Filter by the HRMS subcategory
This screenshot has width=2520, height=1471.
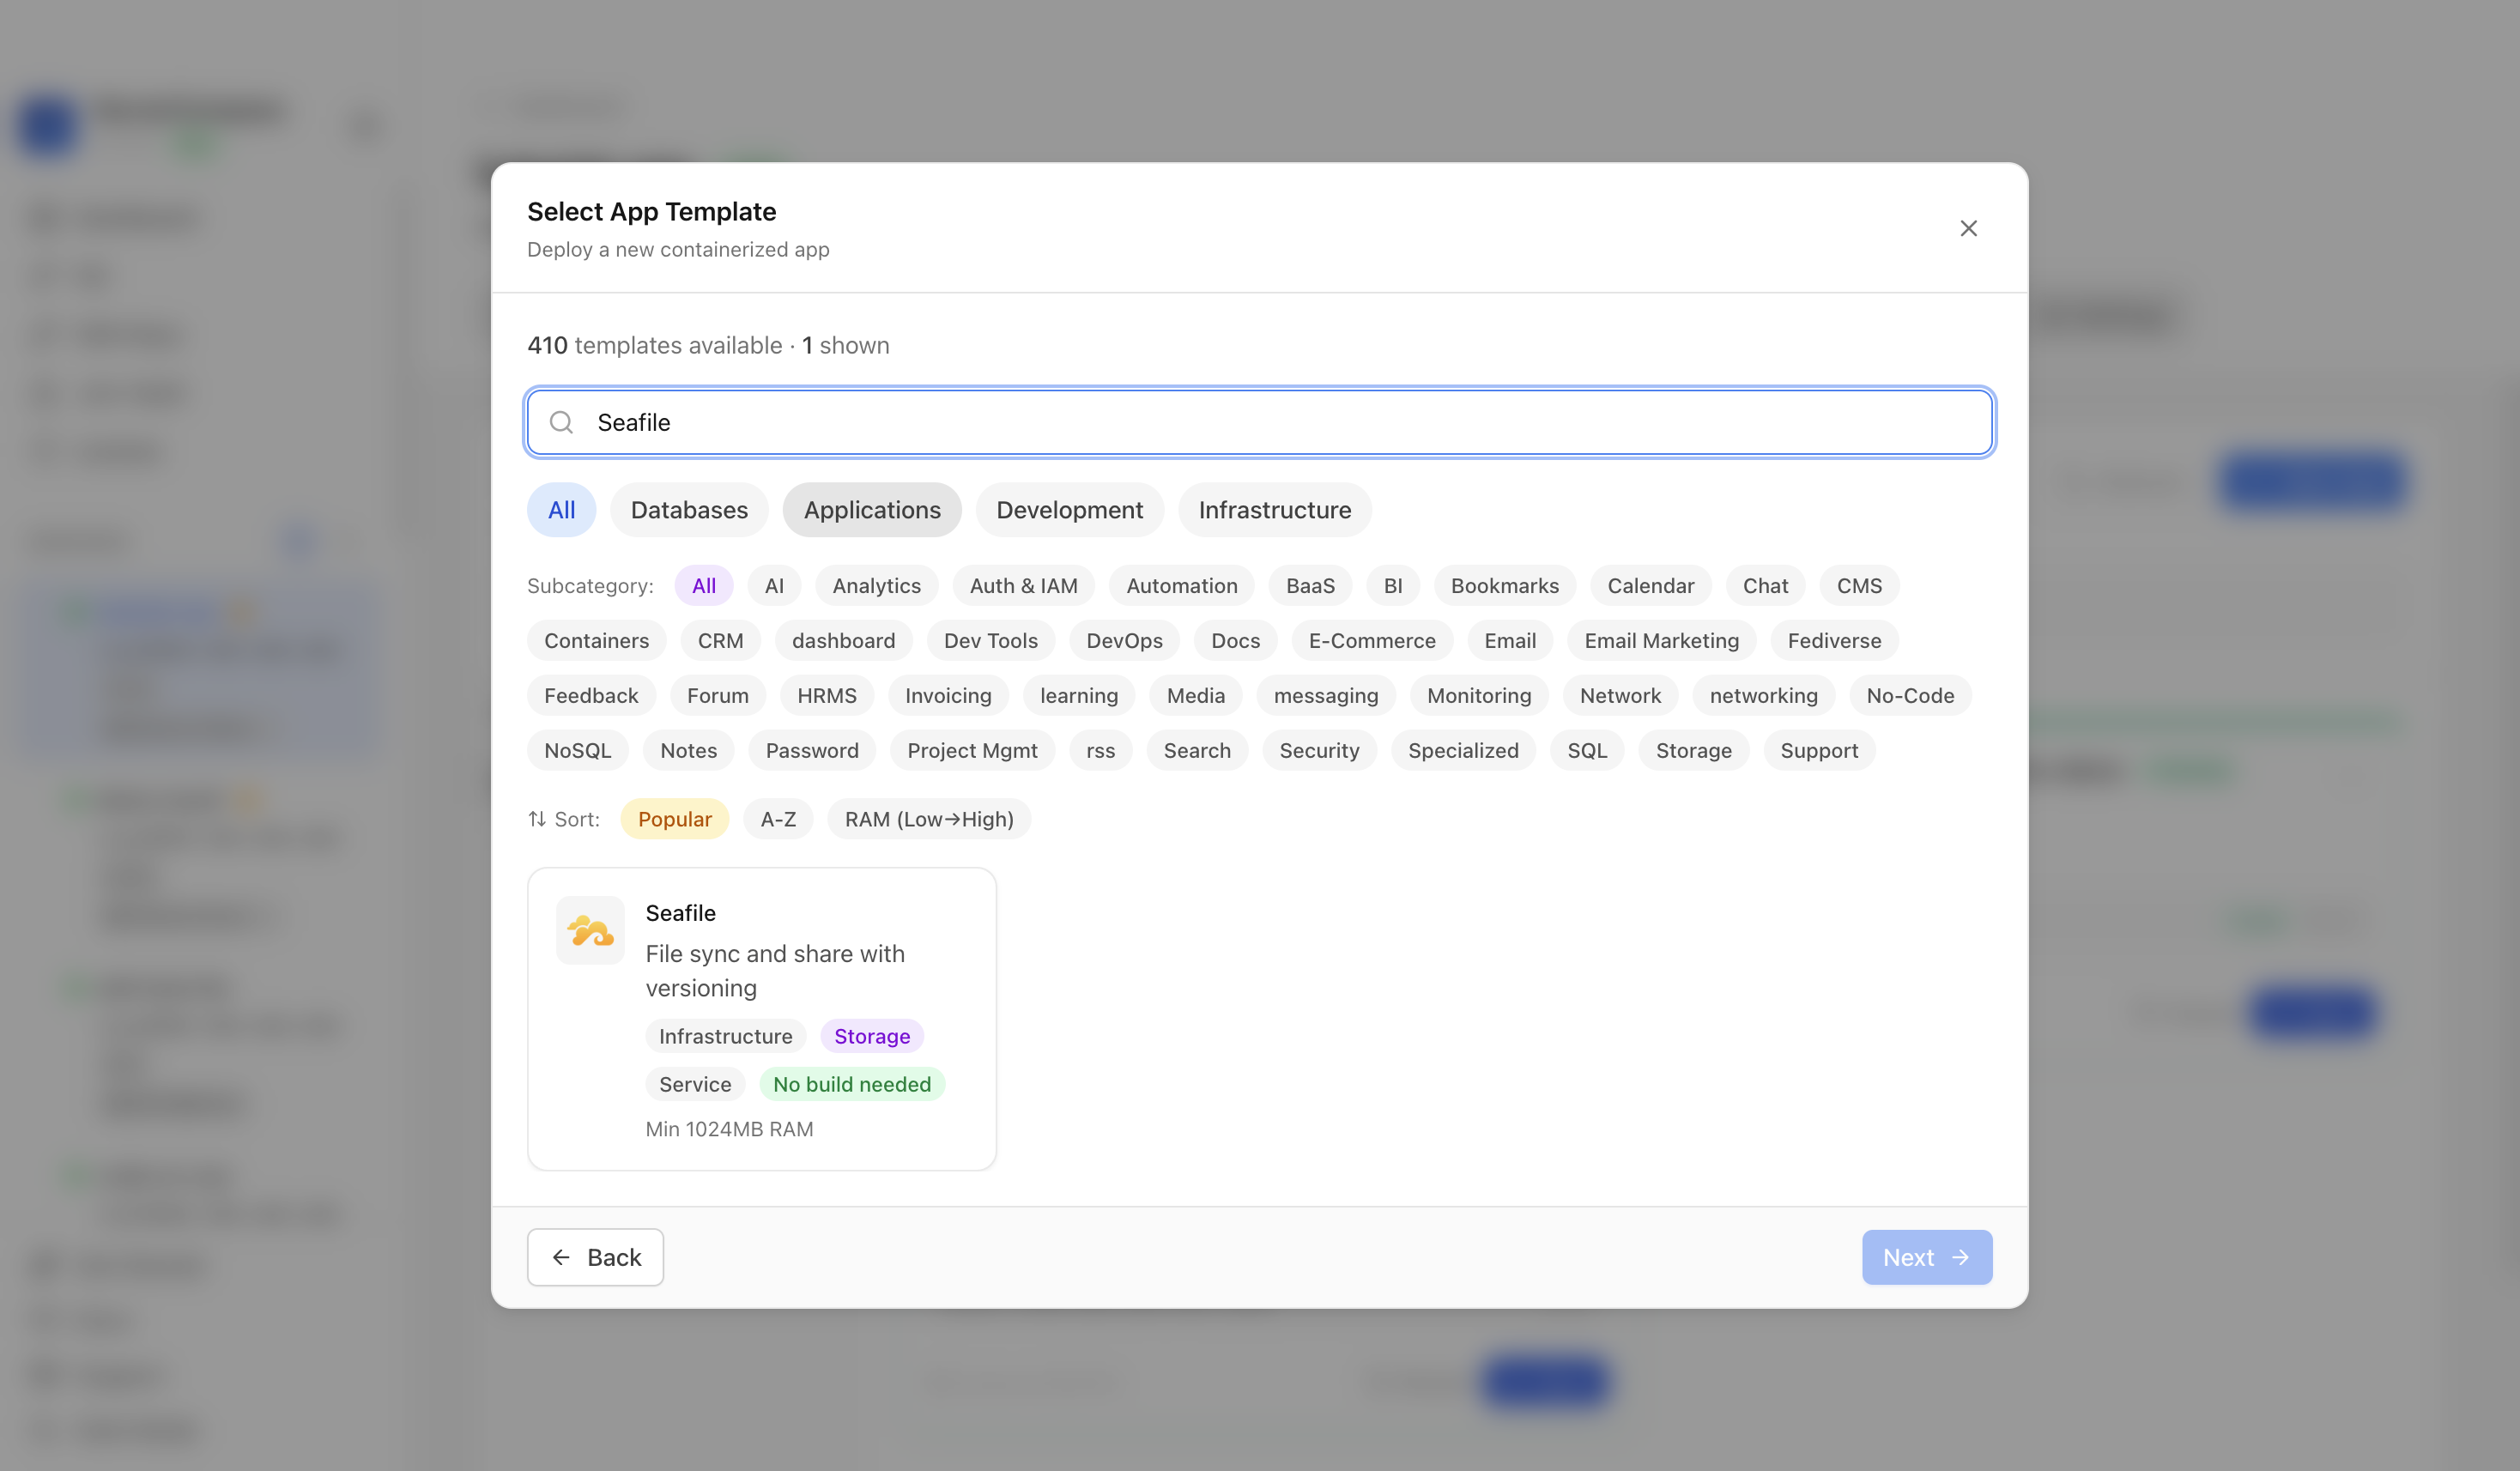(x=827, y=696)
